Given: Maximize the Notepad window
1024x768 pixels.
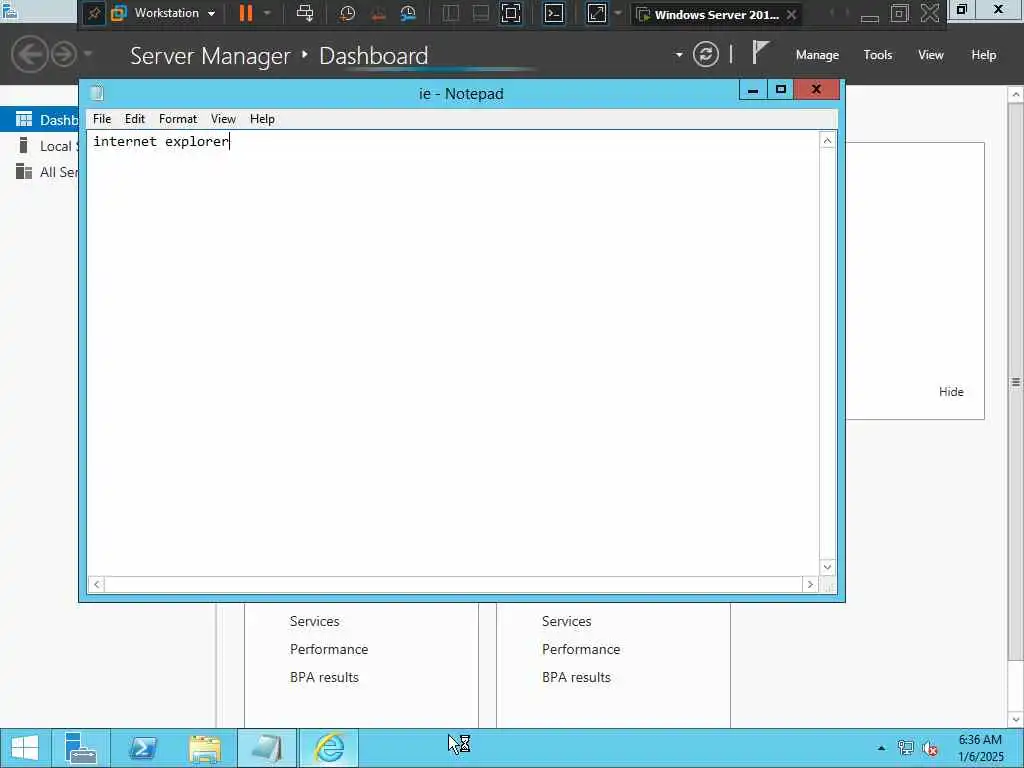Looking at the screenshot, I should point(780,89).
